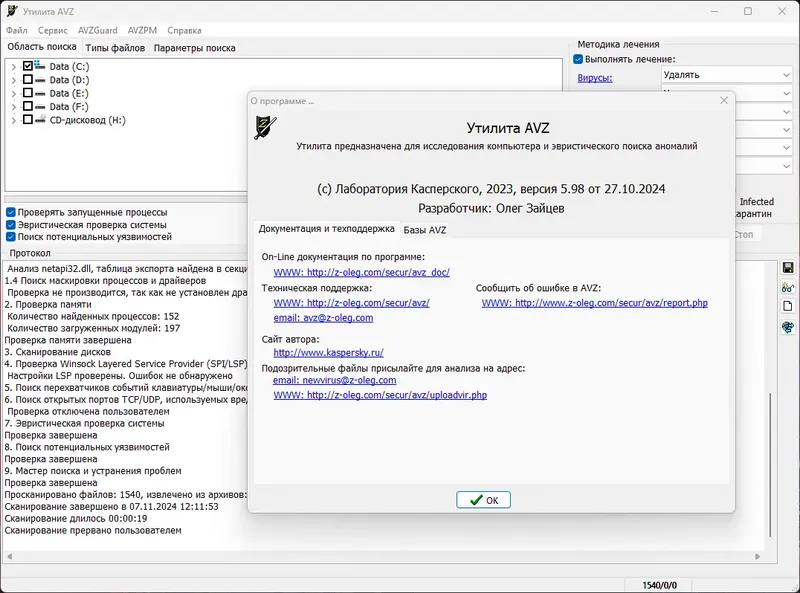Close the О программе dialog with X
The width and height of the screenshot is (800, 593).
(724, 101)
